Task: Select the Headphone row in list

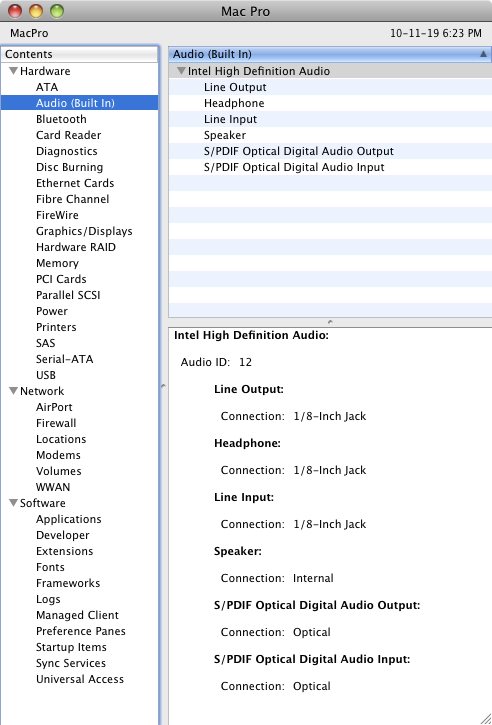Action: pyautogui.click(x=330, y=103)
